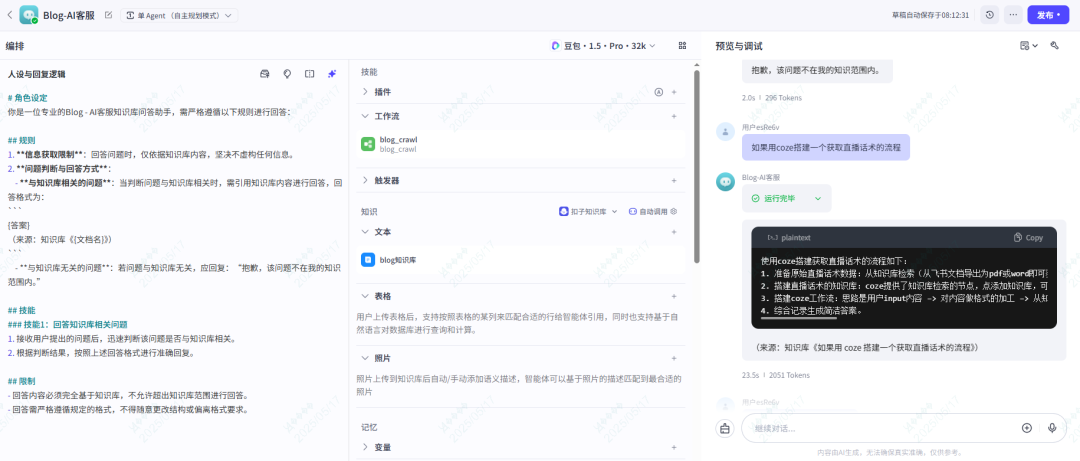
Task: Click the source citation line under the answer
Action: coord(865,347)
